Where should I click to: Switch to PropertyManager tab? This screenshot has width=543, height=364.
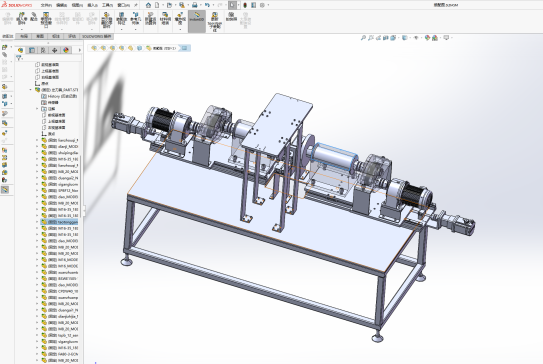(x=32, y=50)
